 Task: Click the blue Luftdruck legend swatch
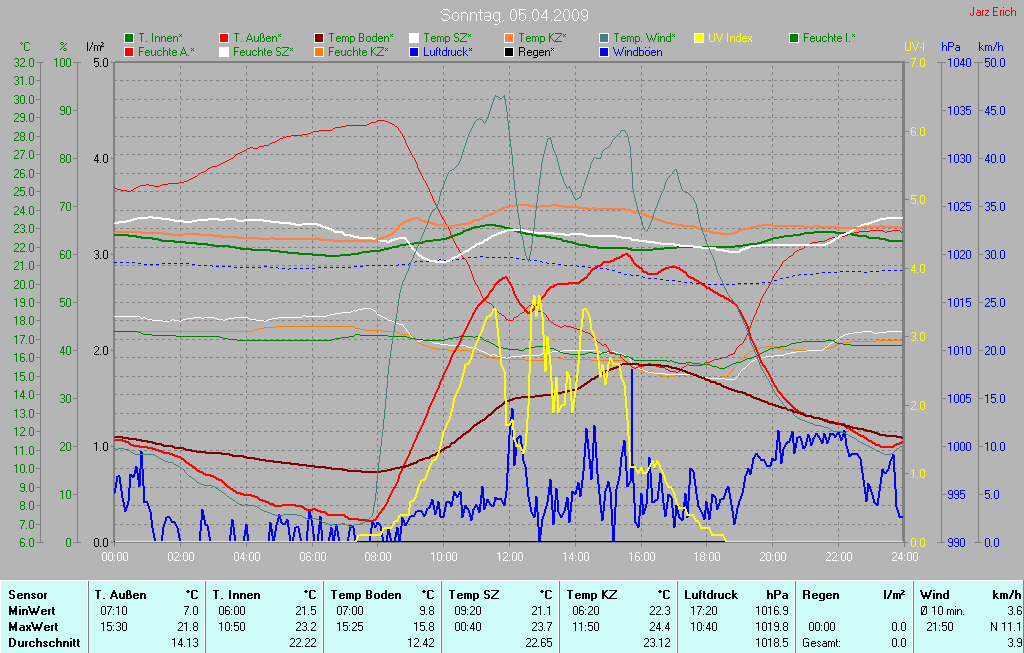pyautogui.click(x=414, y=52)
